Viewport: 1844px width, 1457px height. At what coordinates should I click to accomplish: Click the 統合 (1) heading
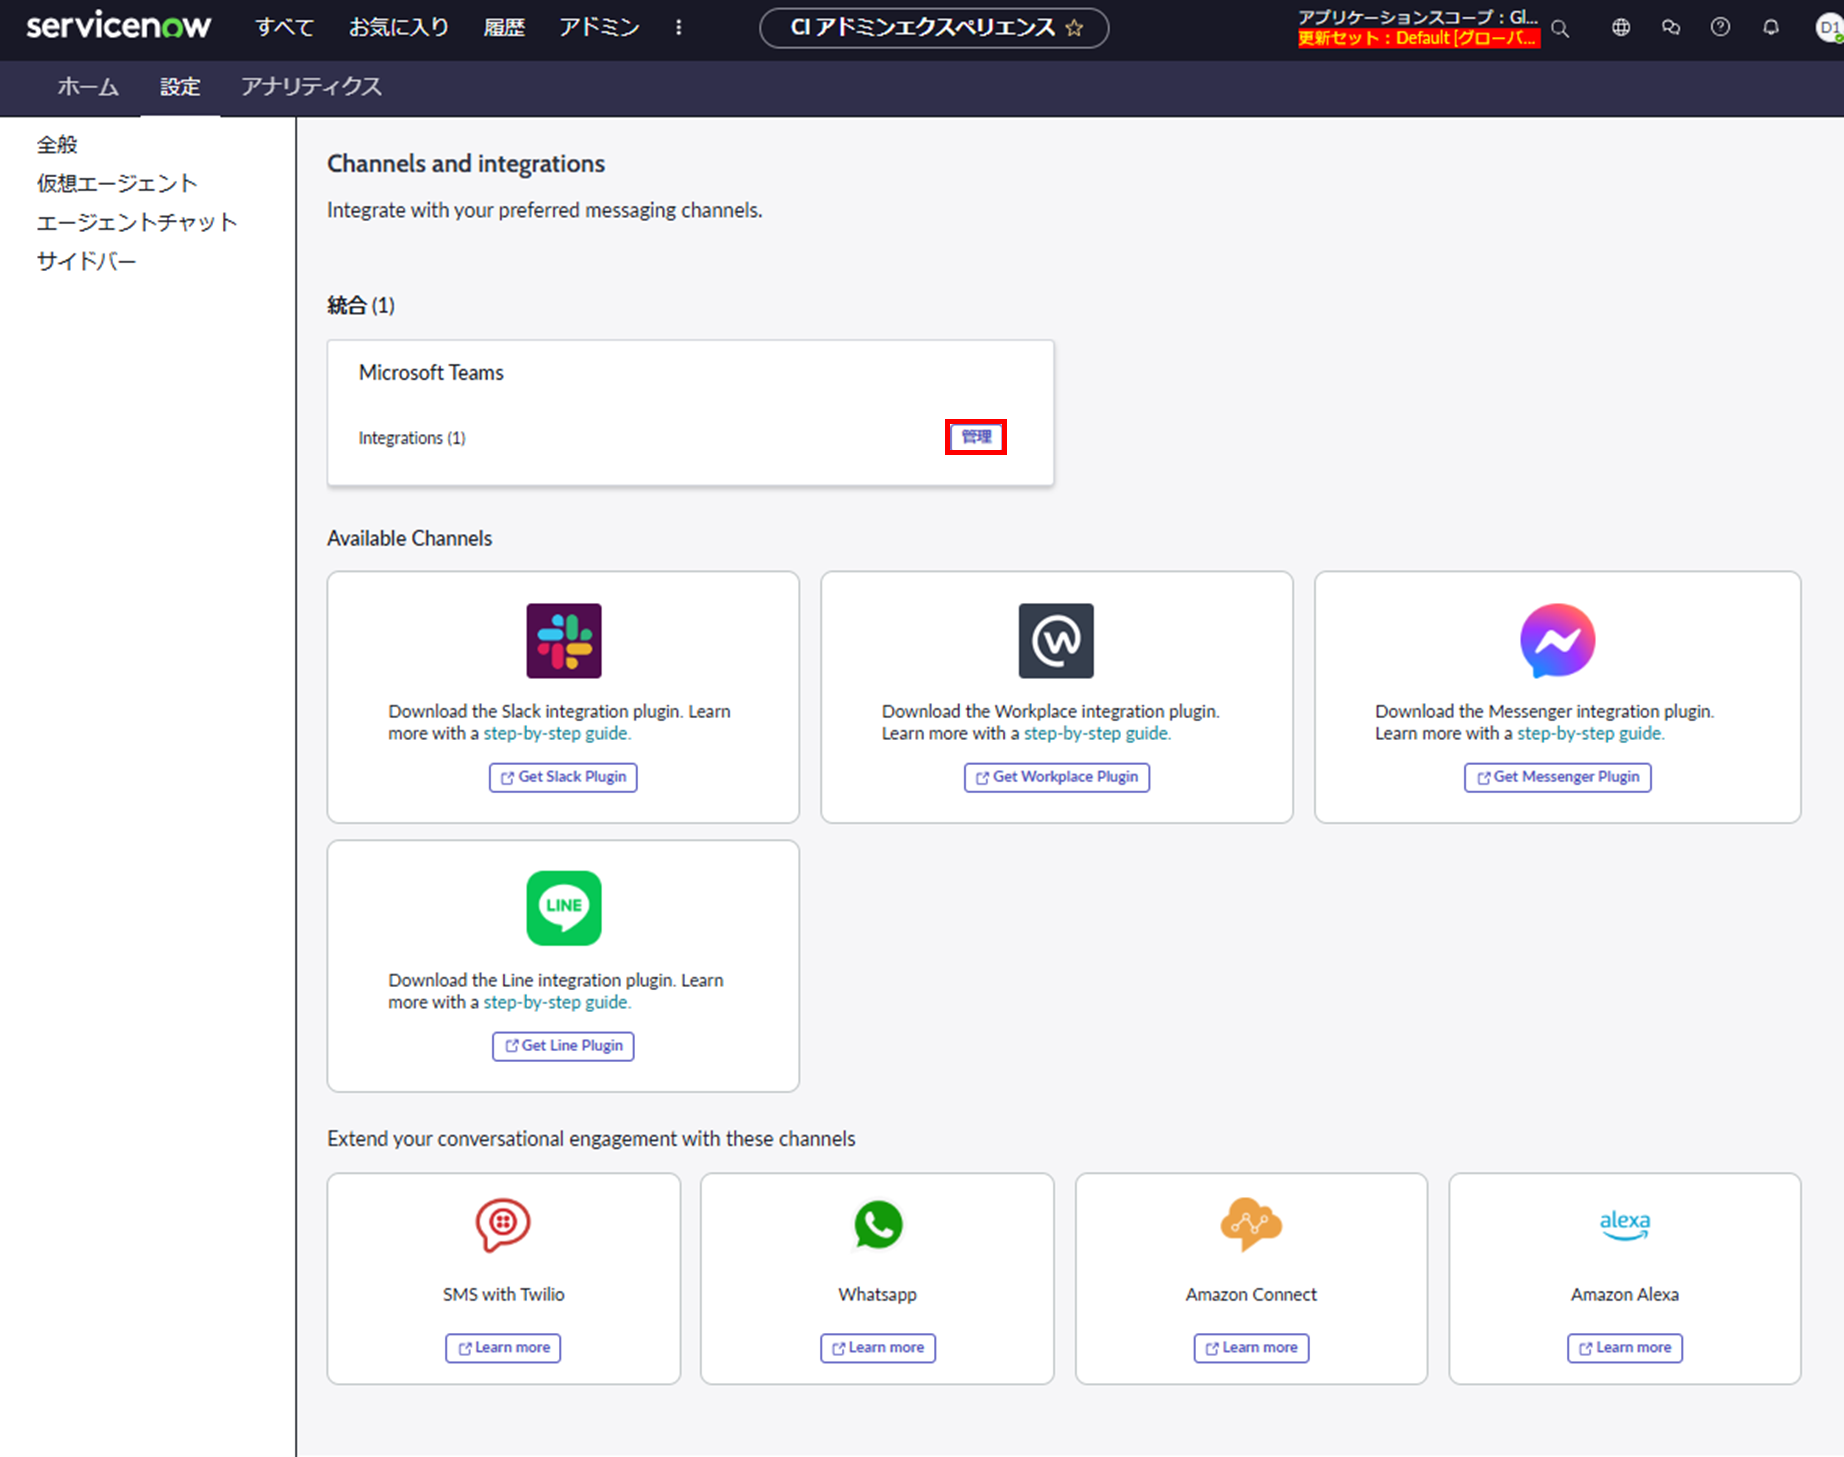[361, 306]
